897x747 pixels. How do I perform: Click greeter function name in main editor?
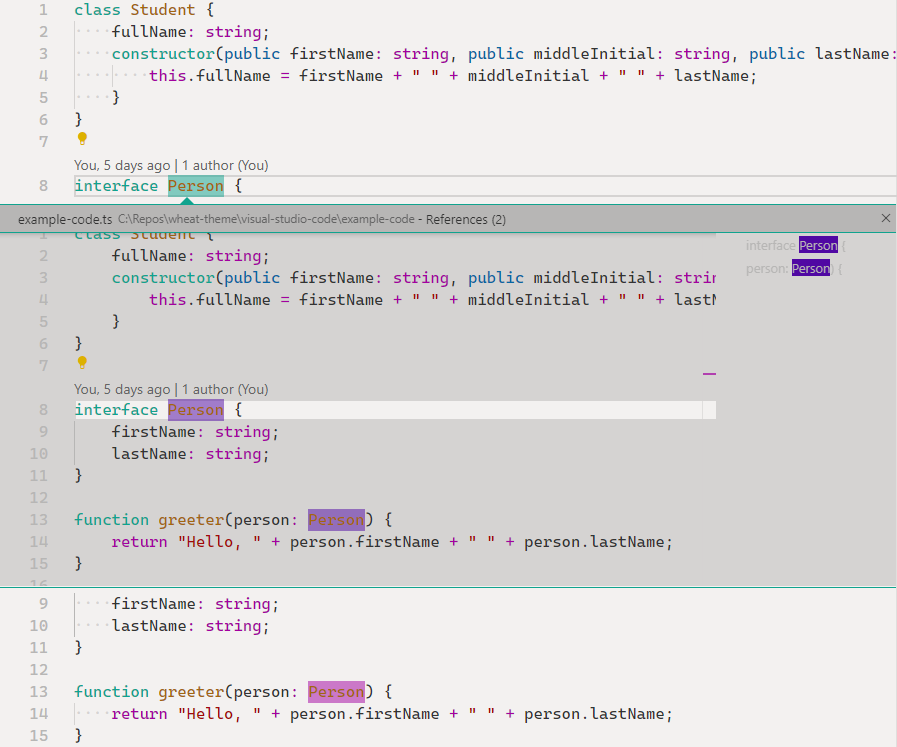pos(191,692)
